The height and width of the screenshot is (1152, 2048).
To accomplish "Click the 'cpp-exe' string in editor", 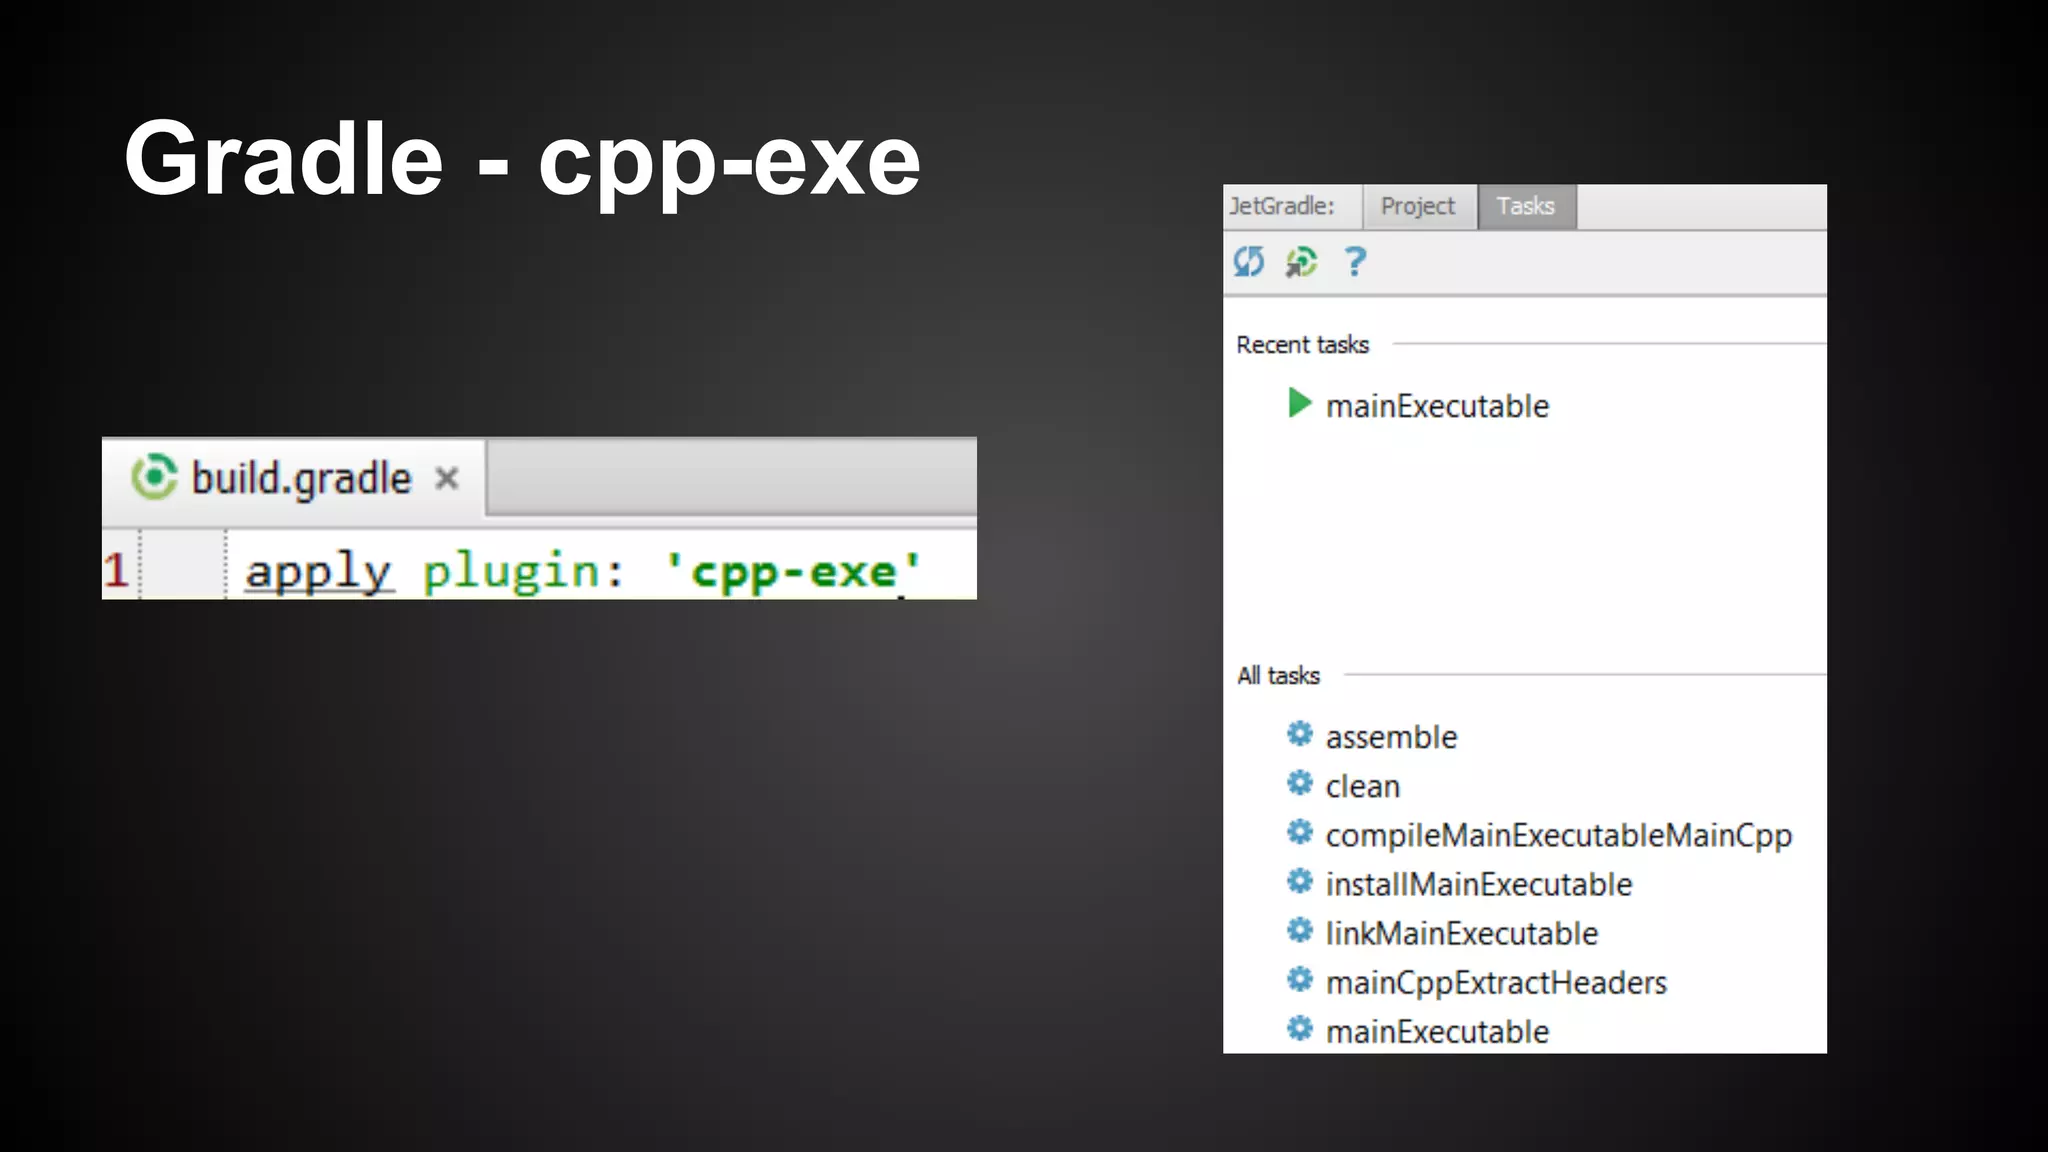I will (793, 573).
